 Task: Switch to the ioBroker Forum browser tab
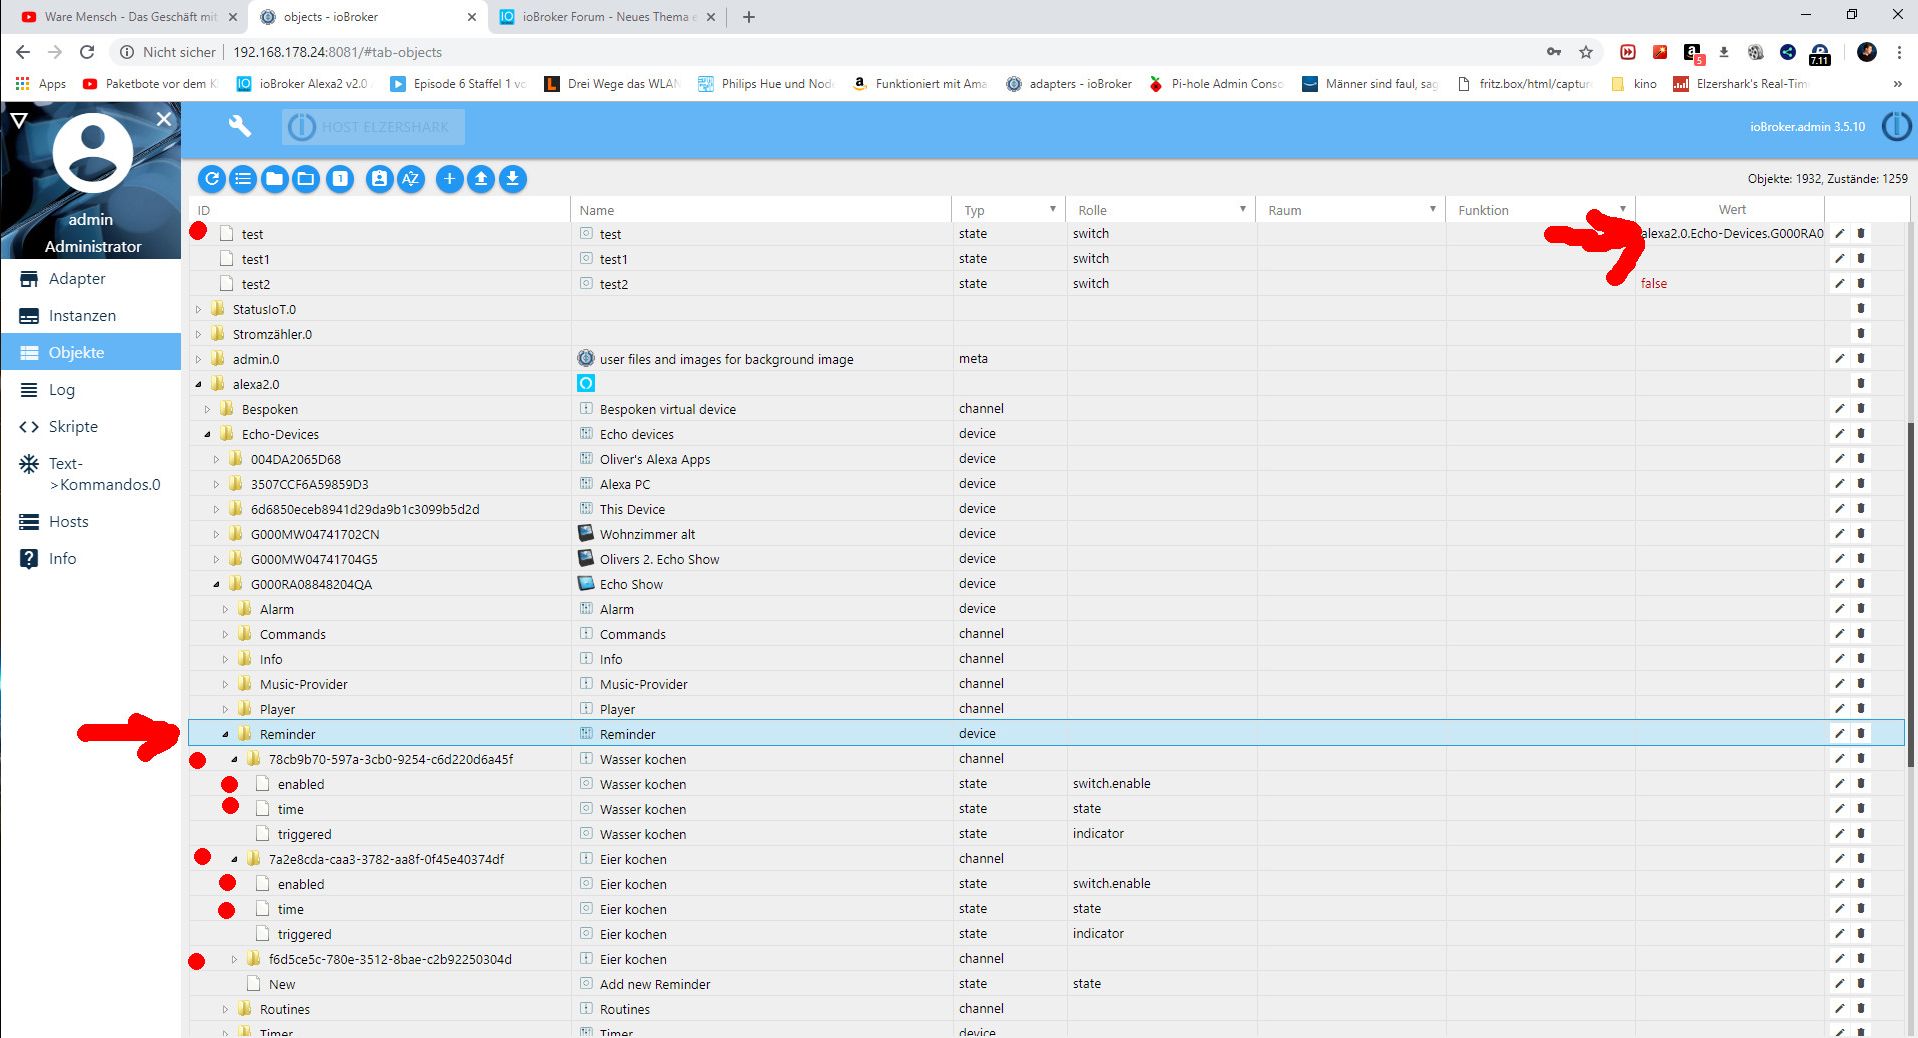pyautogui.click(x=607, y=17)
